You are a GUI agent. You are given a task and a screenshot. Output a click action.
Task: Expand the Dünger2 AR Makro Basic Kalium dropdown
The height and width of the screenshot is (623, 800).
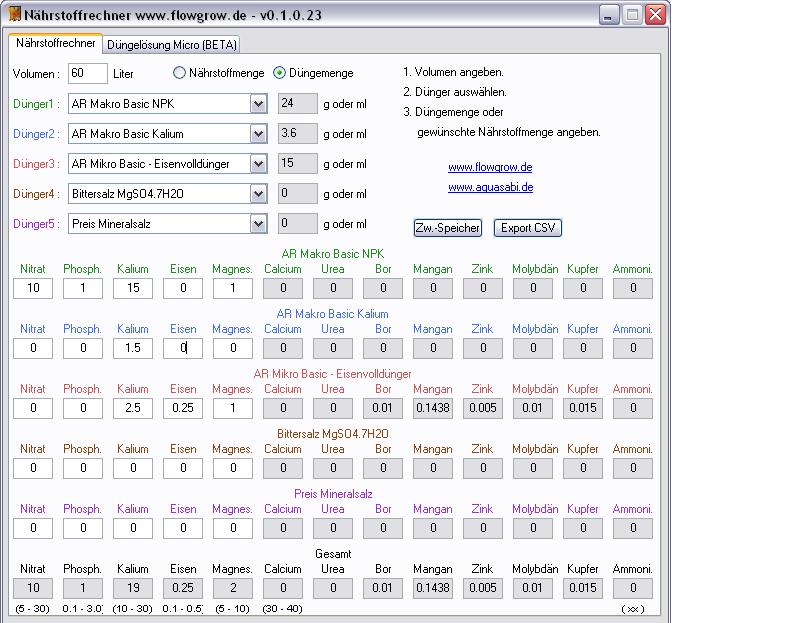pos(258,134)
